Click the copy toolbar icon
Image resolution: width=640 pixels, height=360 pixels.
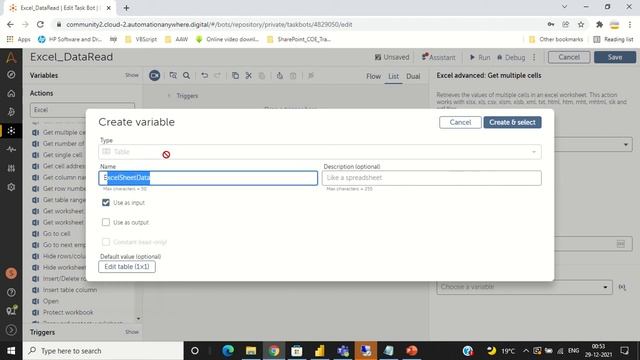(235, 76)
